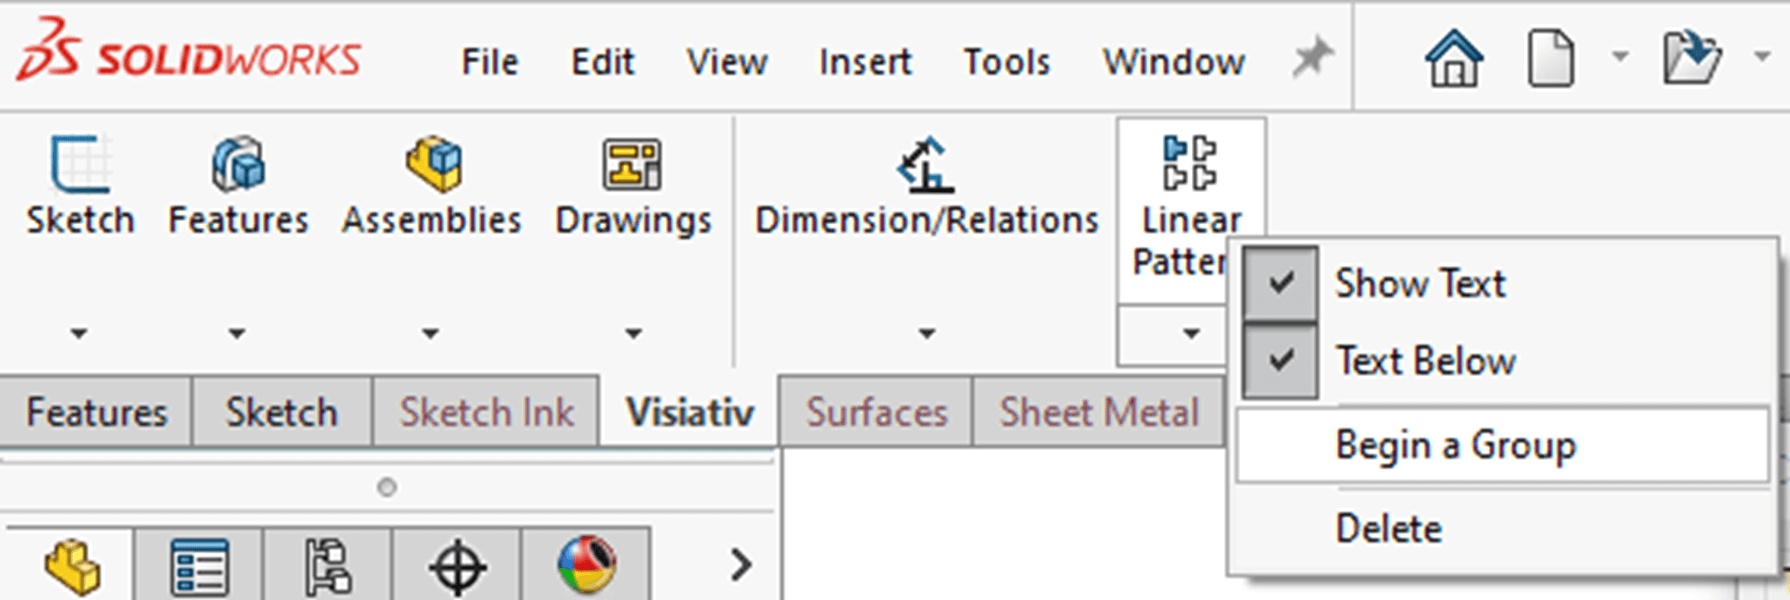Expand the Sketch flyout arrow
The width and height of the screenshot is (1790, 600).
pos(78,332)
